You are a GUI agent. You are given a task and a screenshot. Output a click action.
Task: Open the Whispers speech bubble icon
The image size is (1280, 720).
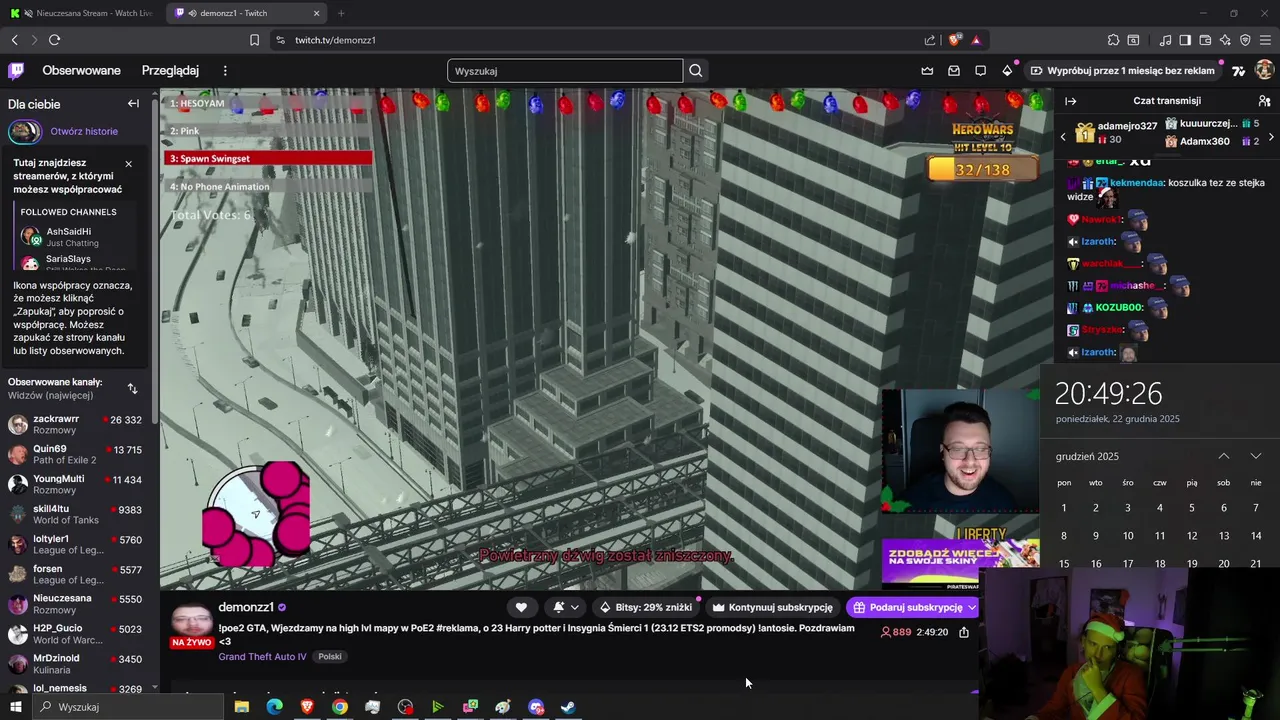(x=980, y=71)
